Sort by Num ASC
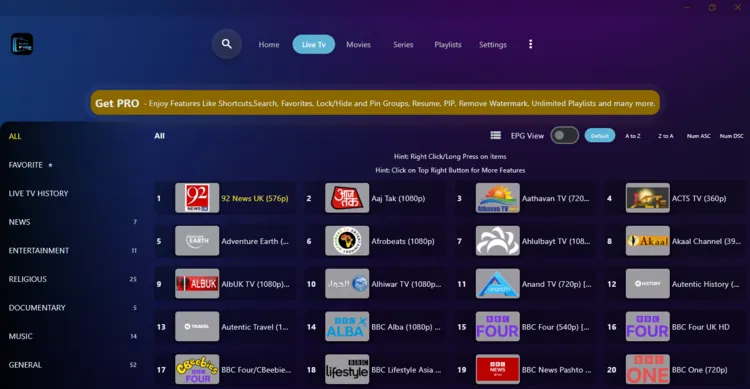 click(698, 136)
